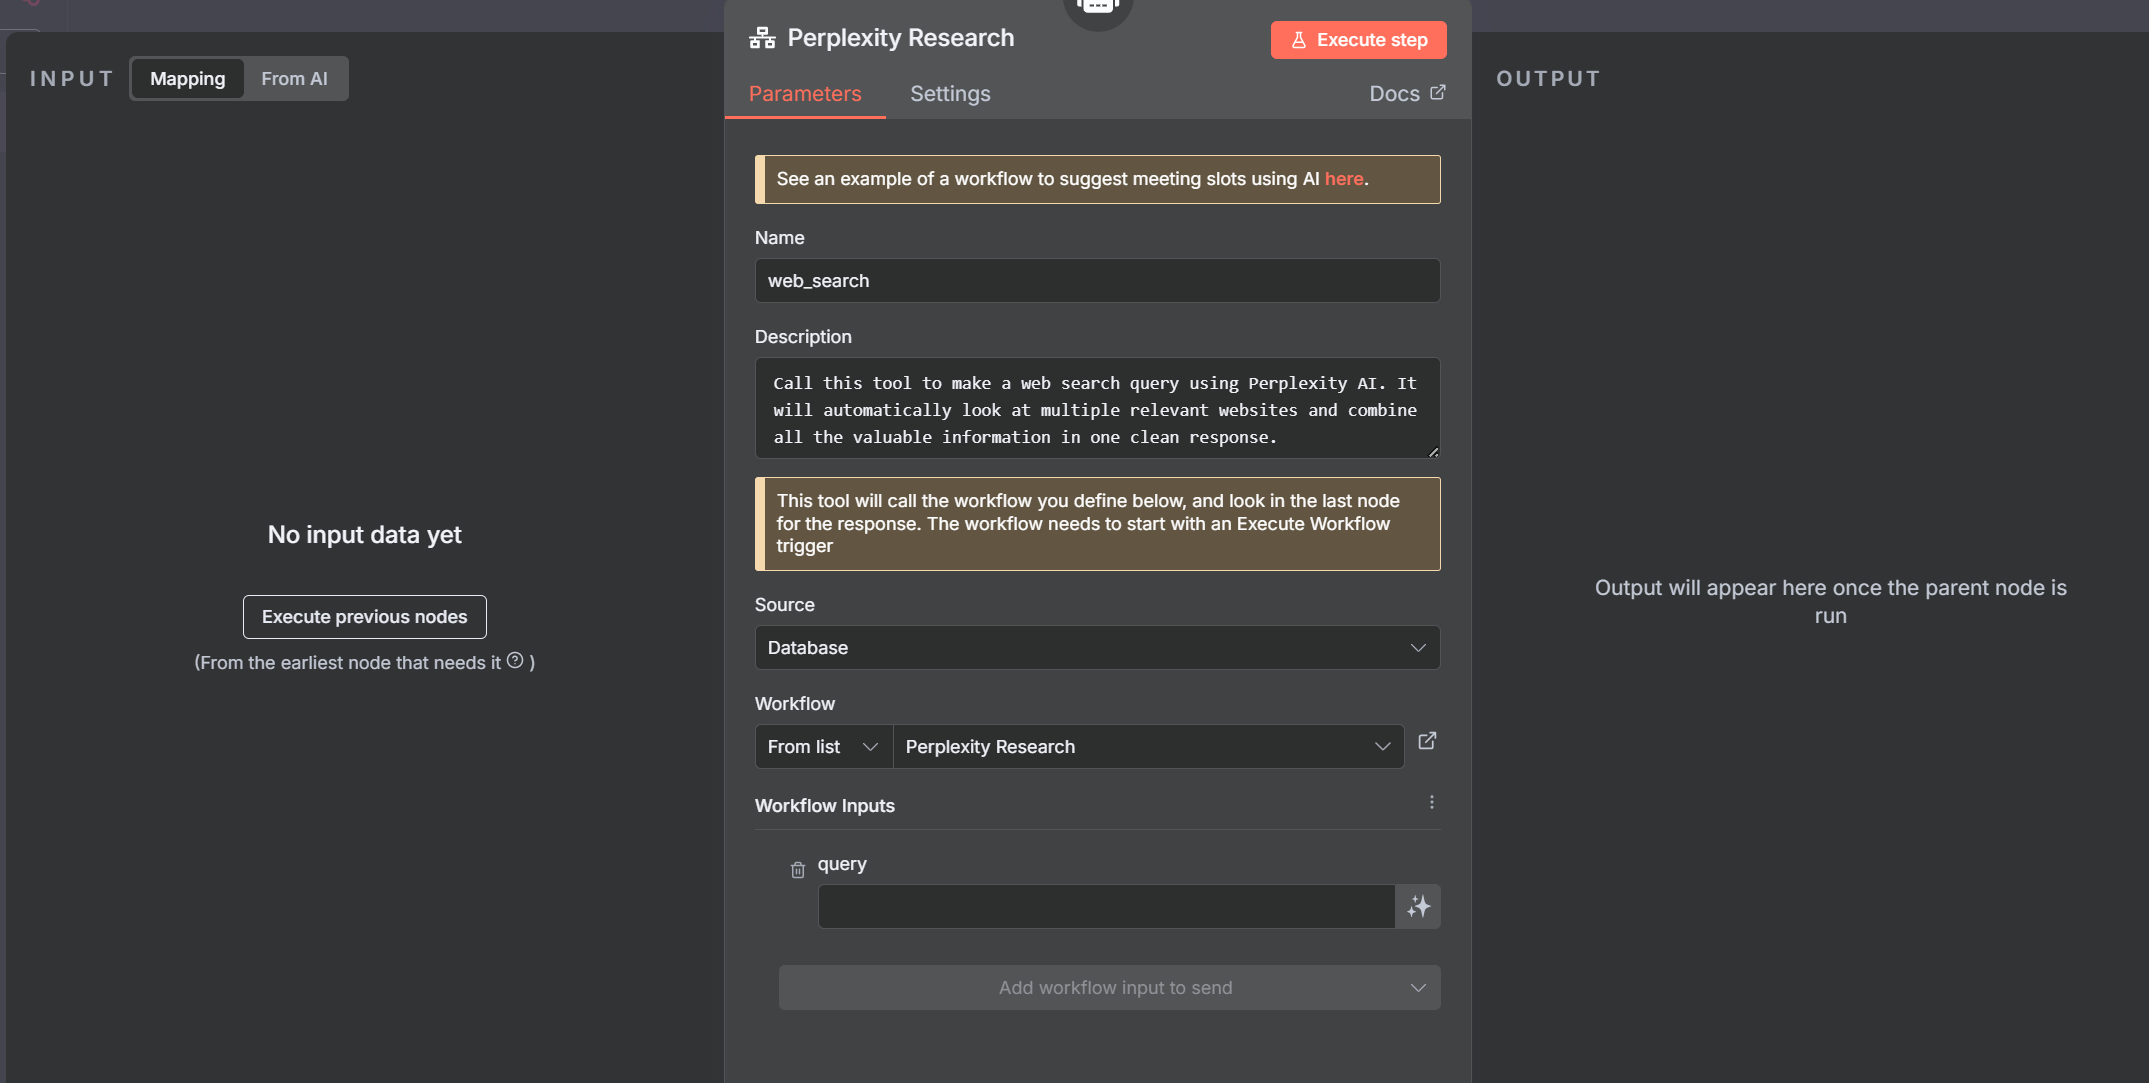Screen dimensions: 2149x1083
Task: Click the 'query' input label
Action: point(842,864)
